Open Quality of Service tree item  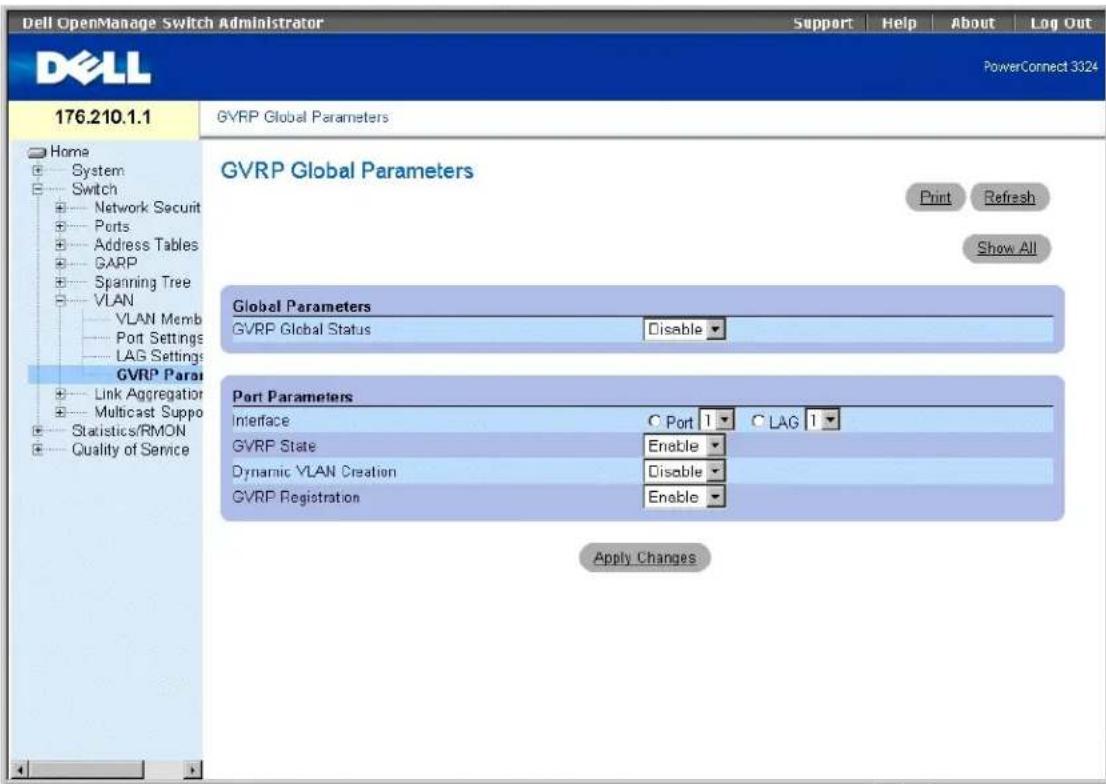tap(130, 450)
